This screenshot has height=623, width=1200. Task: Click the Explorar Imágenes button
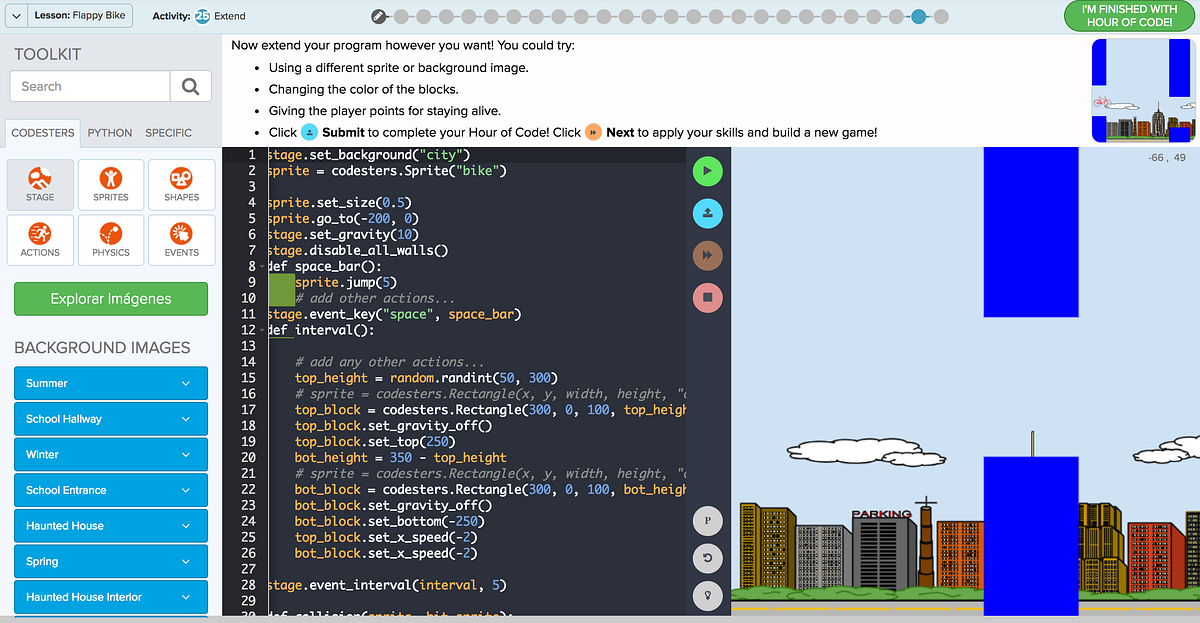point(110,298)
